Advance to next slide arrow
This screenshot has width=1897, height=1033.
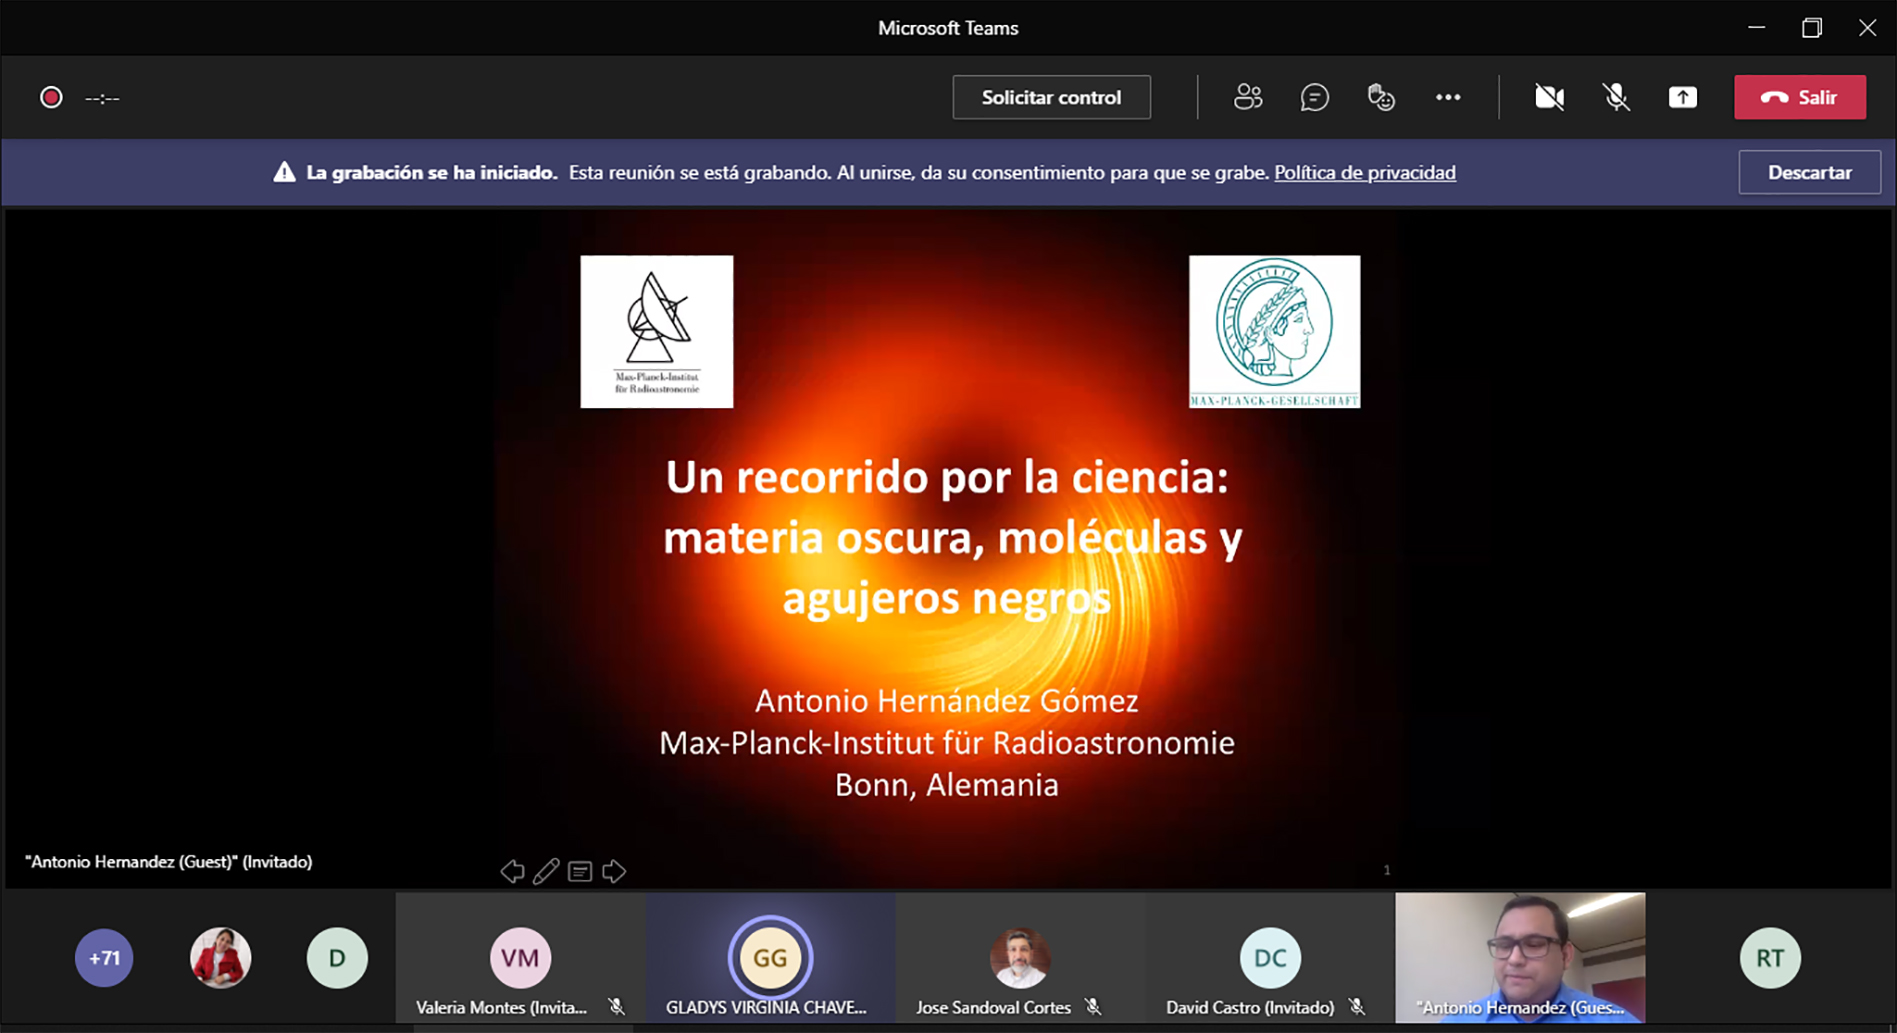coord(614,872)
